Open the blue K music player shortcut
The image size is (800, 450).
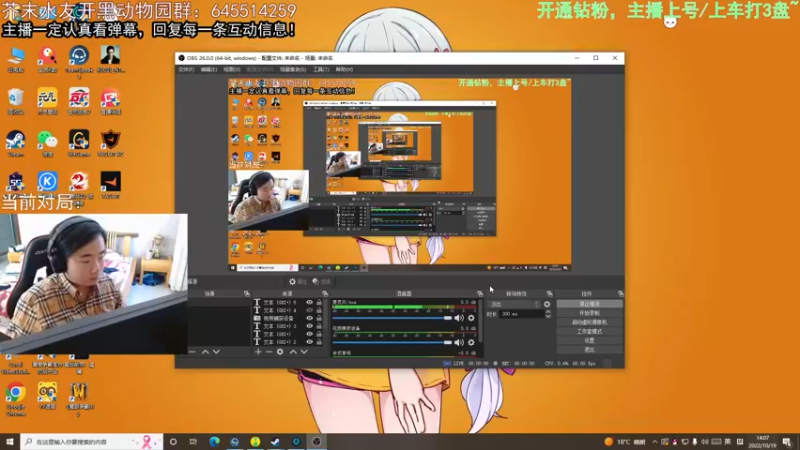[47, 182]
